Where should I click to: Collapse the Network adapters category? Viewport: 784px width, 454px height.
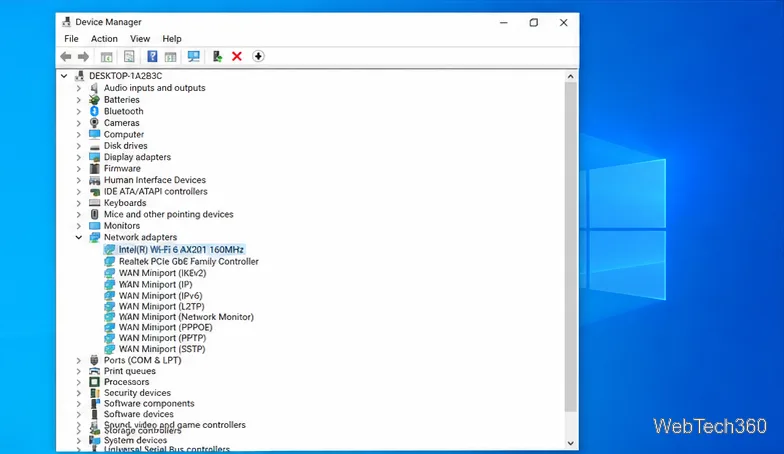pyautogui.click(x=78, y=237)
